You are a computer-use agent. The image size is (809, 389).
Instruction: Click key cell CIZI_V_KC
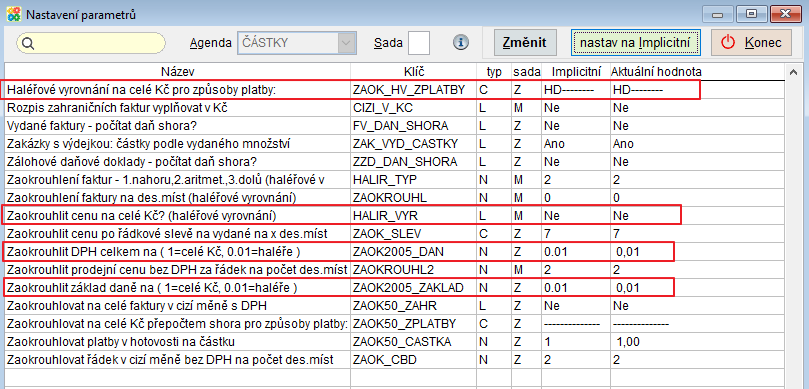click(x=414, y=108)
